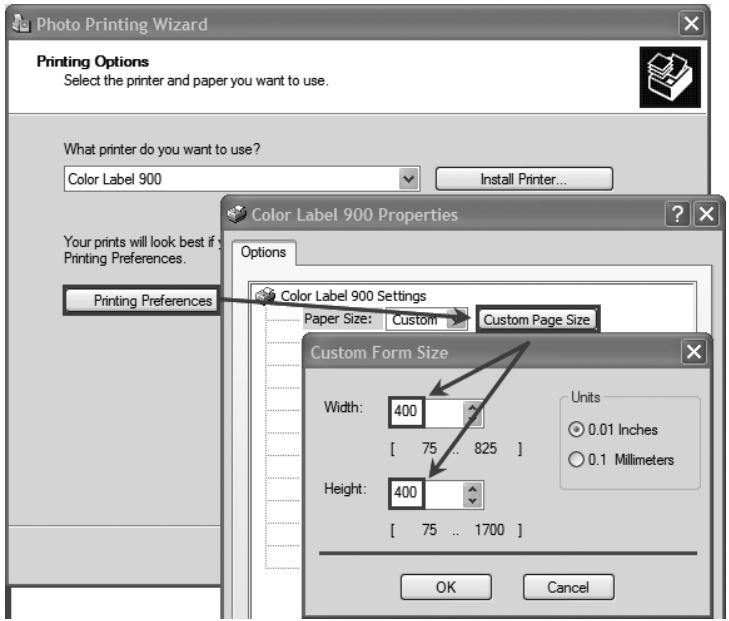The height and width of the screenshot is (621, 729).
Task: Open the printer selection dropdown
Action: point(409,179)
